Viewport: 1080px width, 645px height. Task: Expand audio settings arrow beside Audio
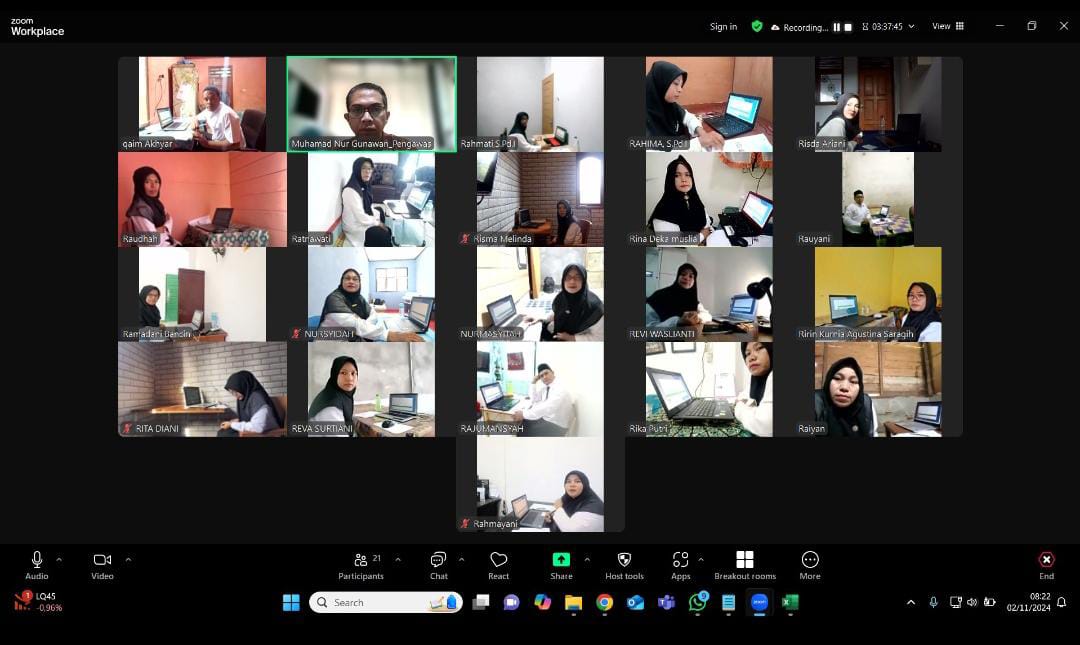59,560
